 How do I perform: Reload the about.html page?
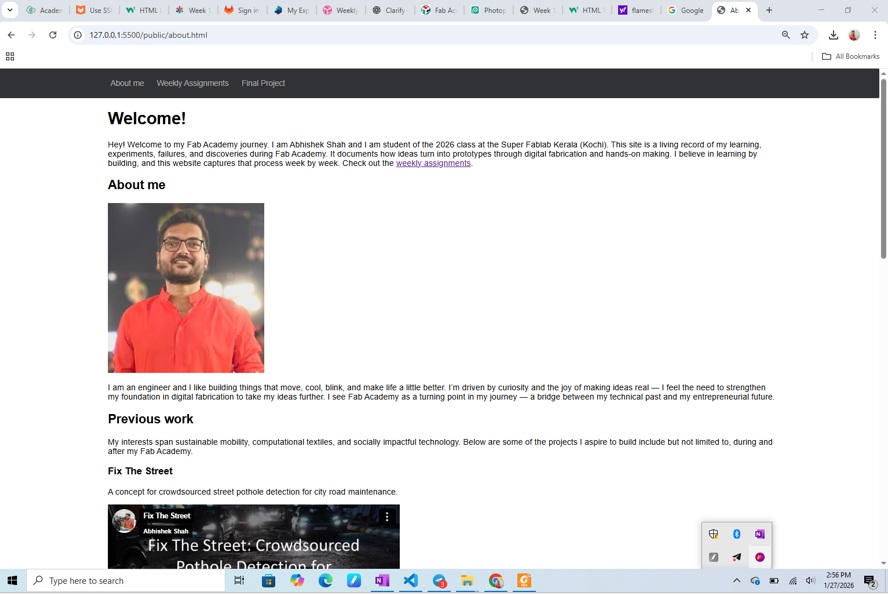(x=53, y=35)
